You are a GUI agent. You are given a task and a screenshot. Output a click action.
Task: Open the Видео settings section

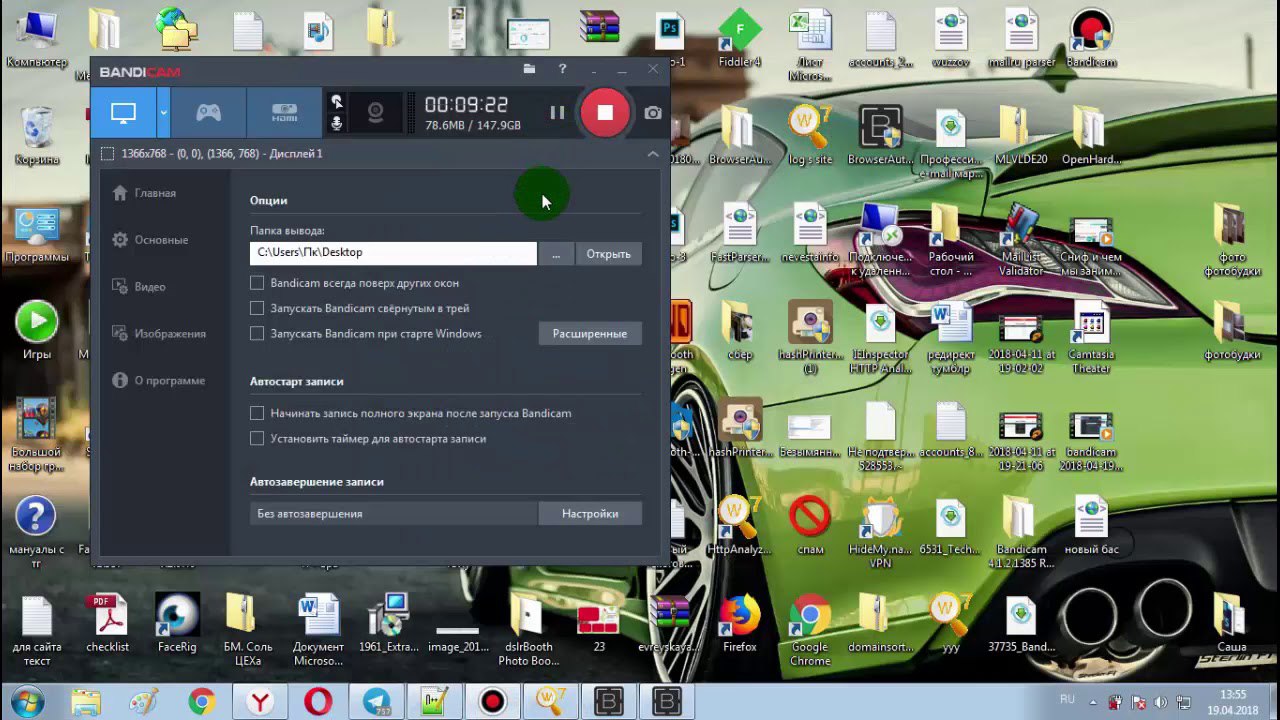pyautogui.click(x=139, y=287)
